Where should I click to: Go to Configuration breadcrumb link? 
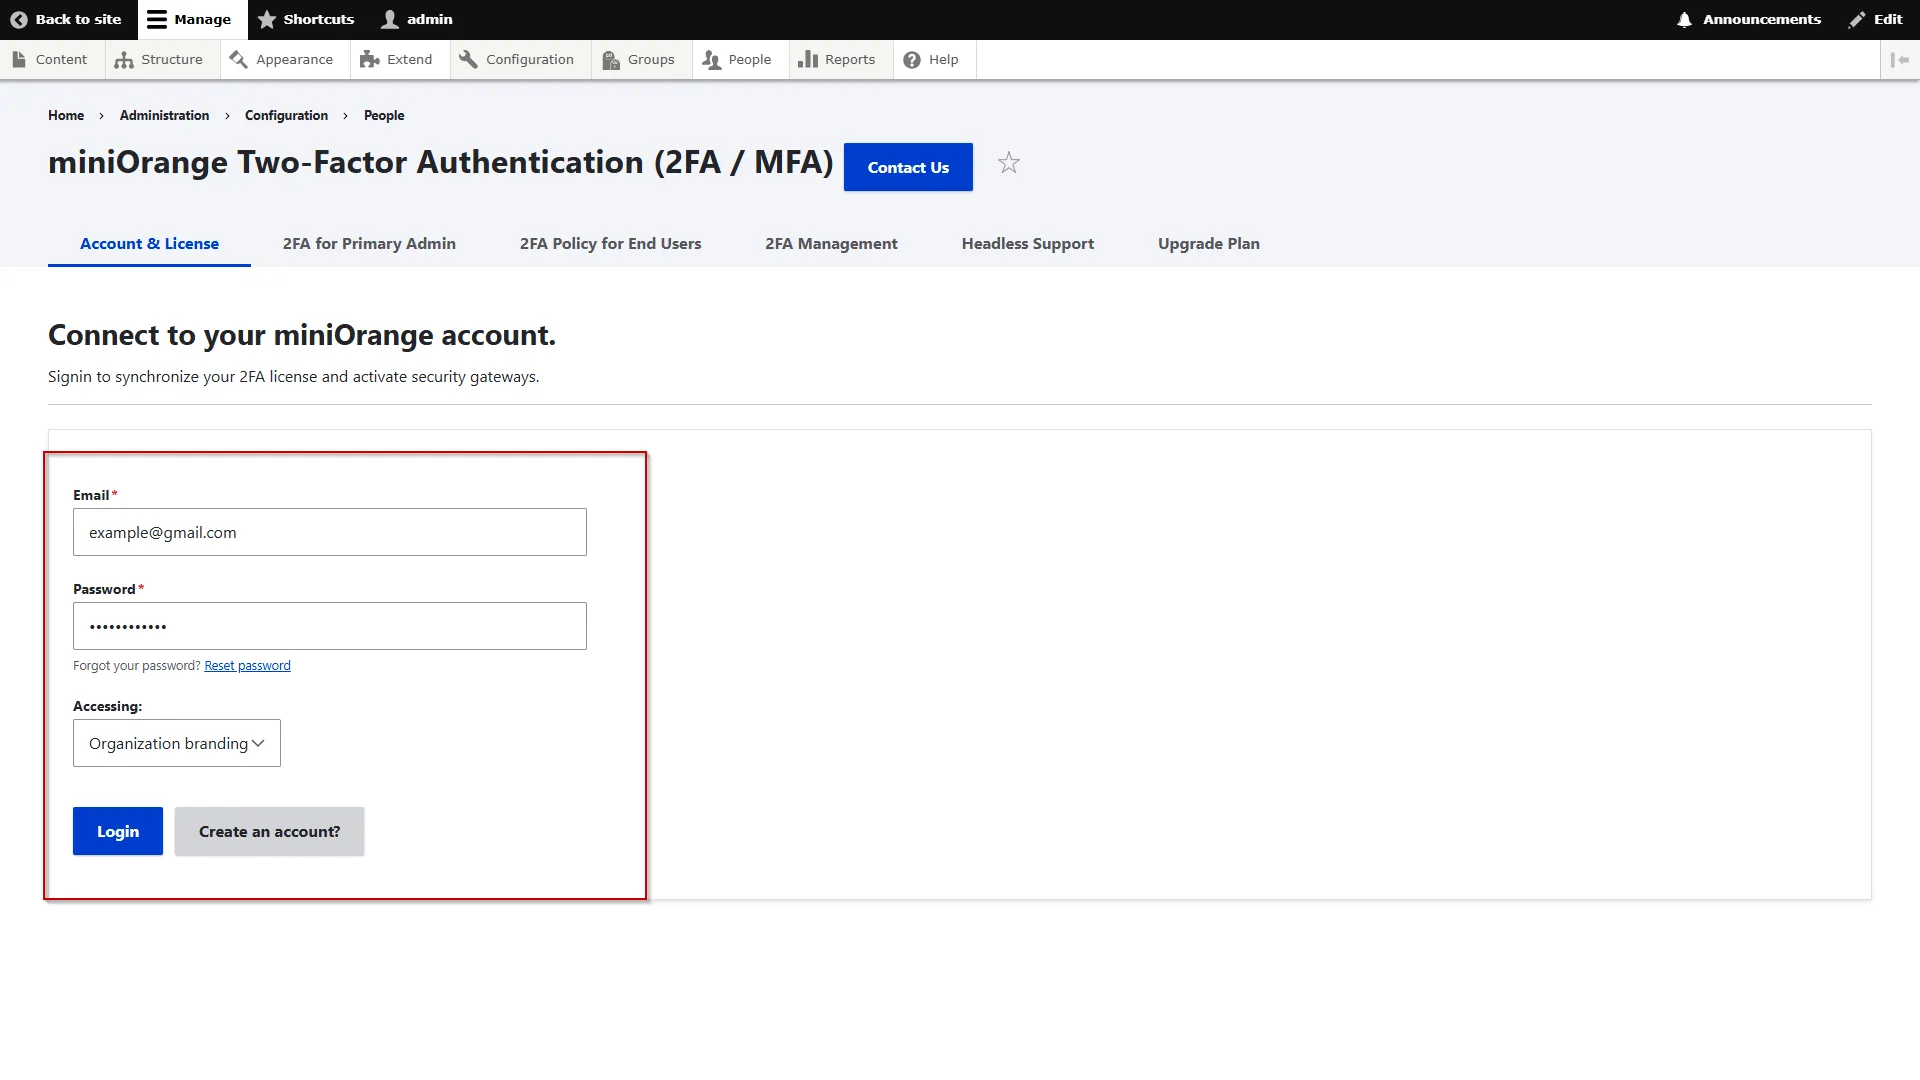click(286, 115)
